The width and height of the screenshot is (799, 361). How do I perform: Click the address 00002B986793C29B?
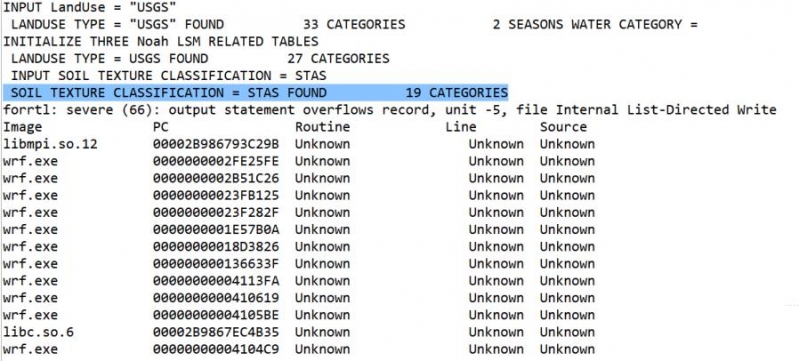pos(216,144)
